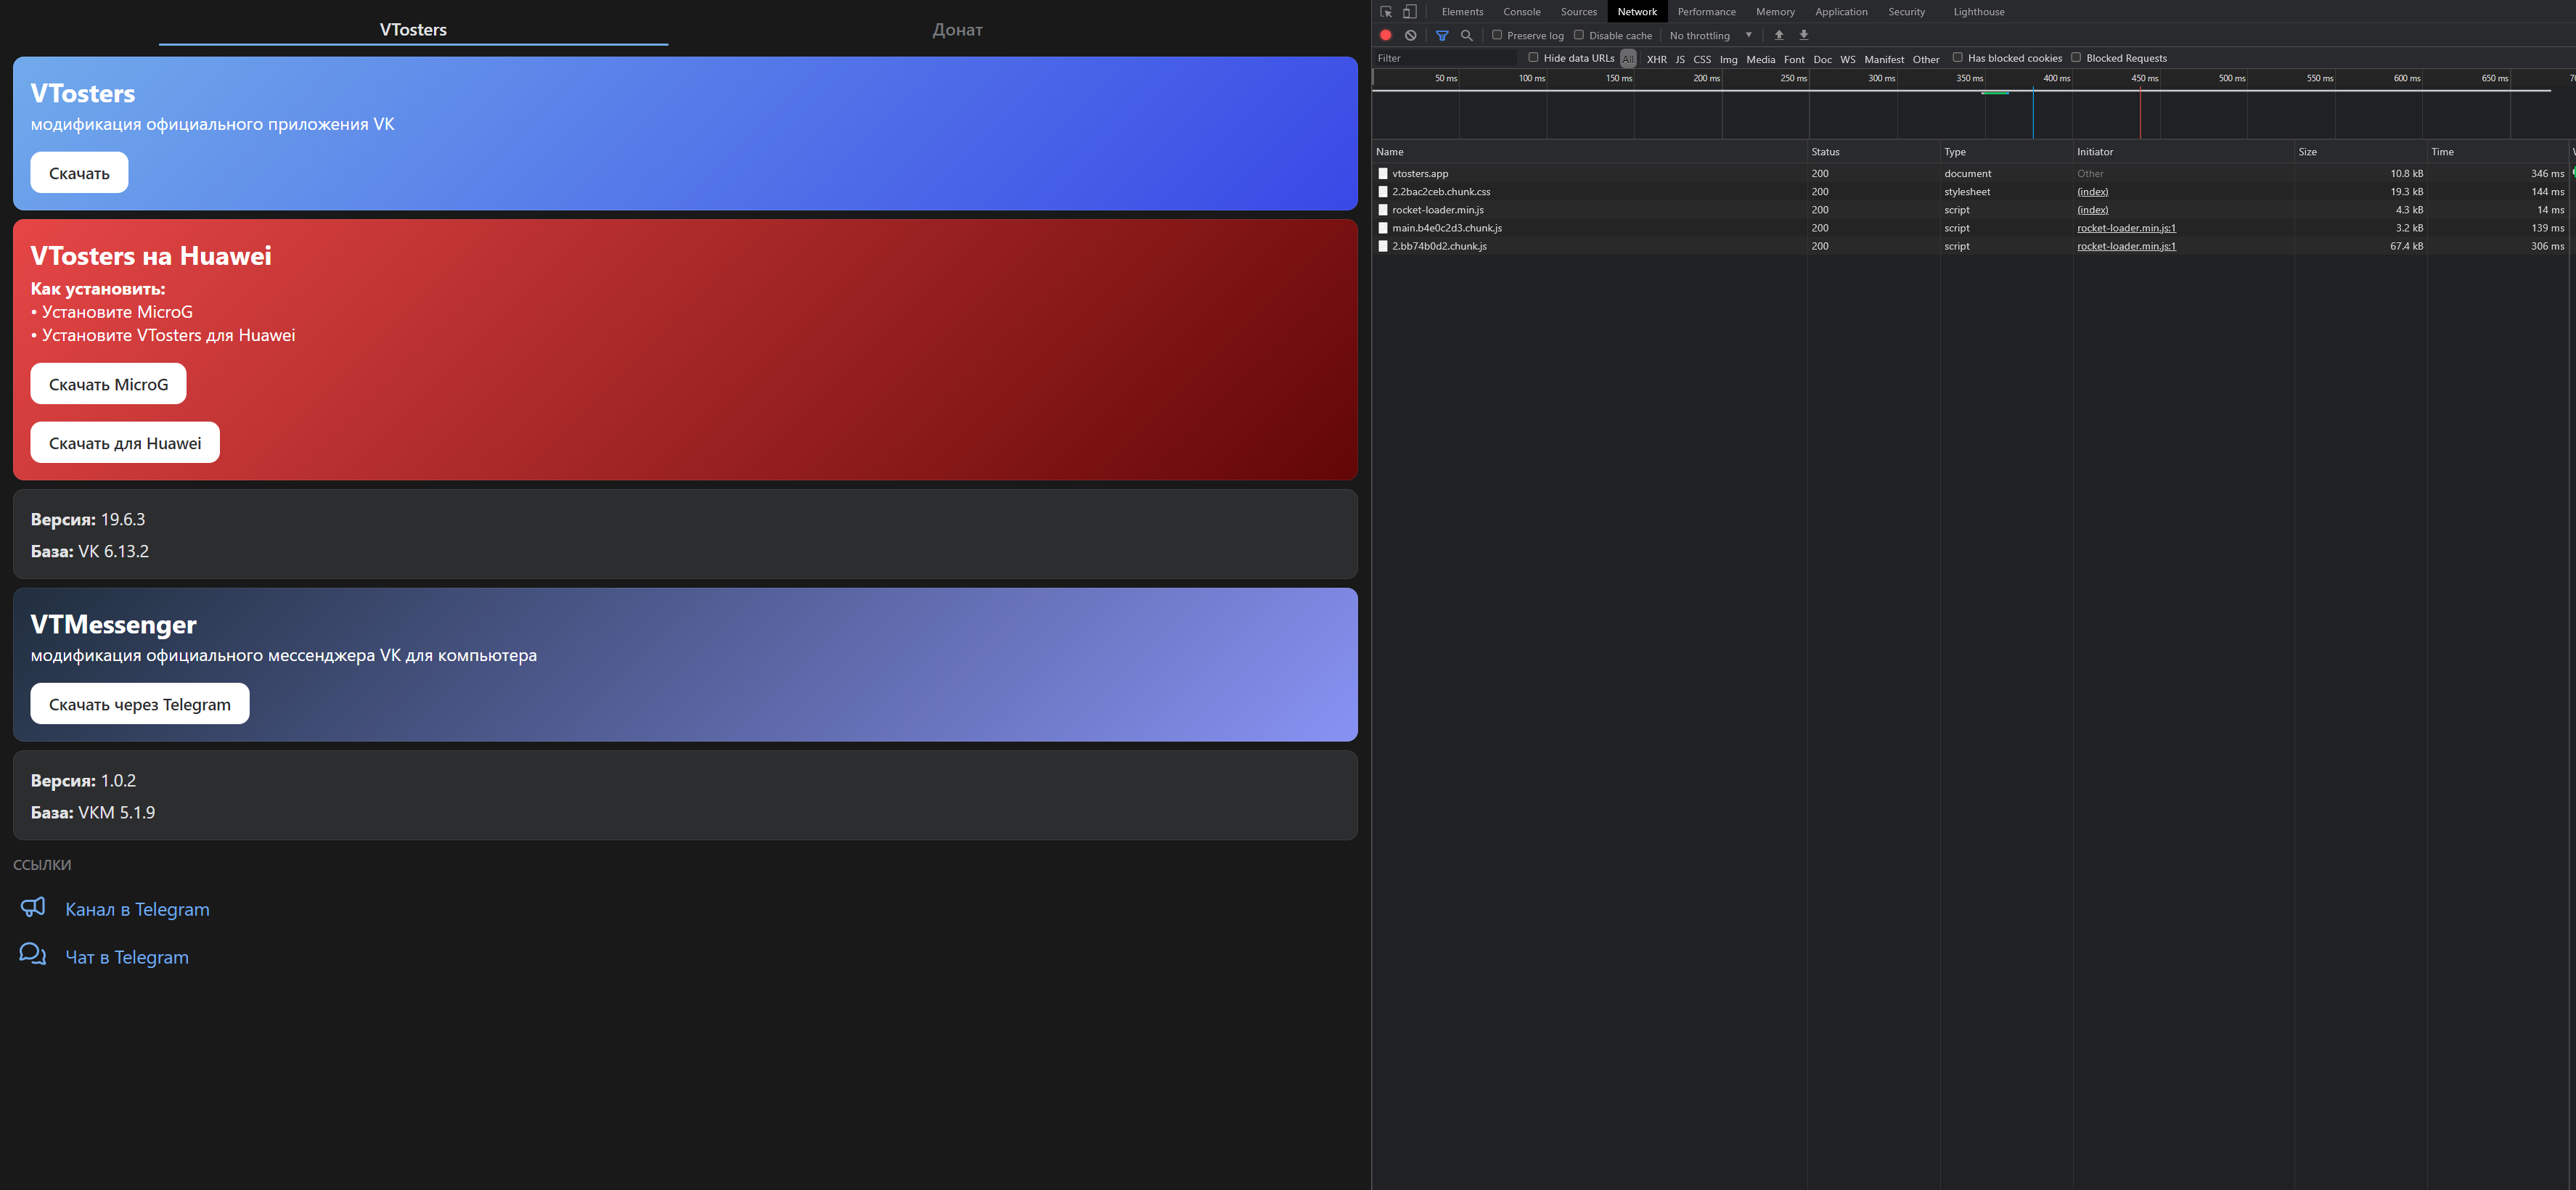Switch to the Application tab

point(1841,12)
